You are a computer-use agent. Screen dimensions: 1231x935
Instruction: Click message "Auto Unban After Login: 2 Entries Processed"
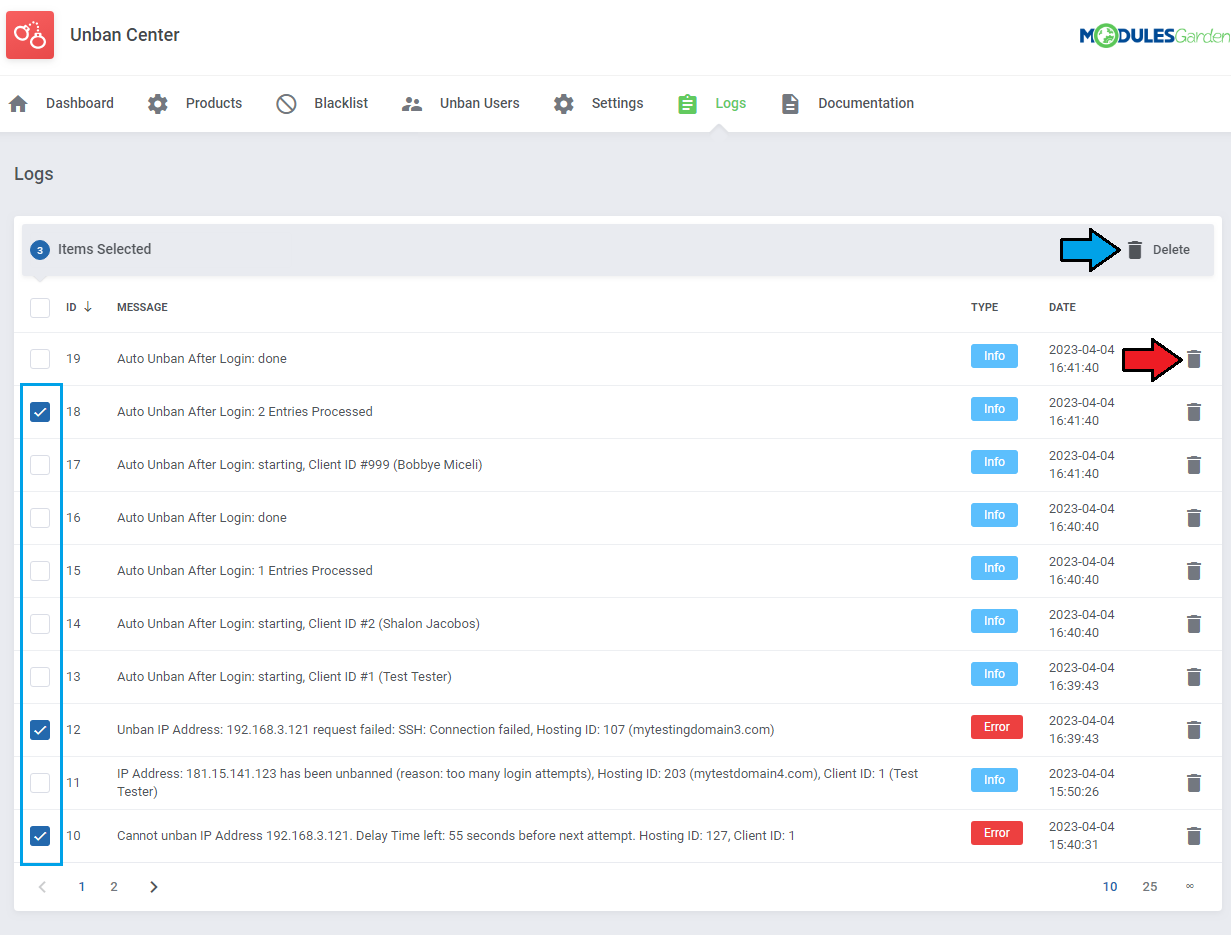245,412
